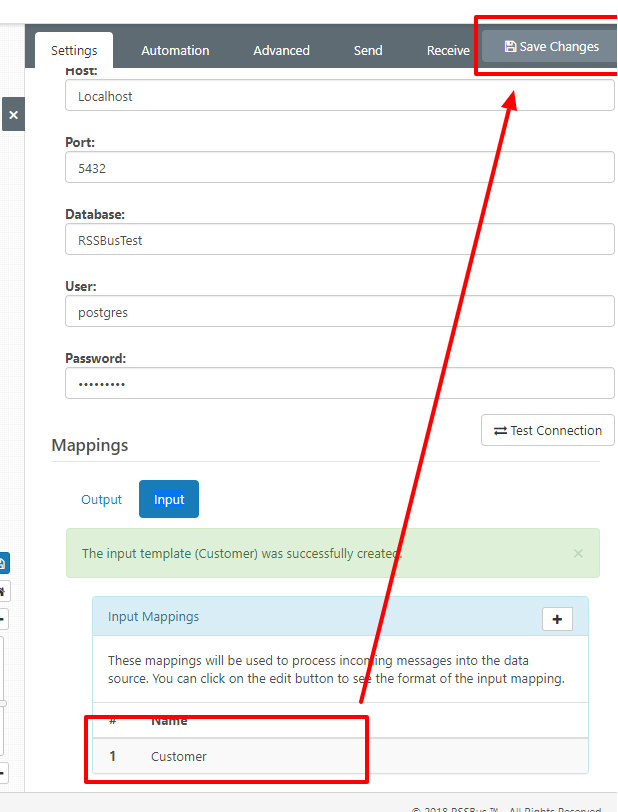Switch to the Automation tab
Viewport: 618px width, 812px height.
pyautogui.click(x=175, y=50)
